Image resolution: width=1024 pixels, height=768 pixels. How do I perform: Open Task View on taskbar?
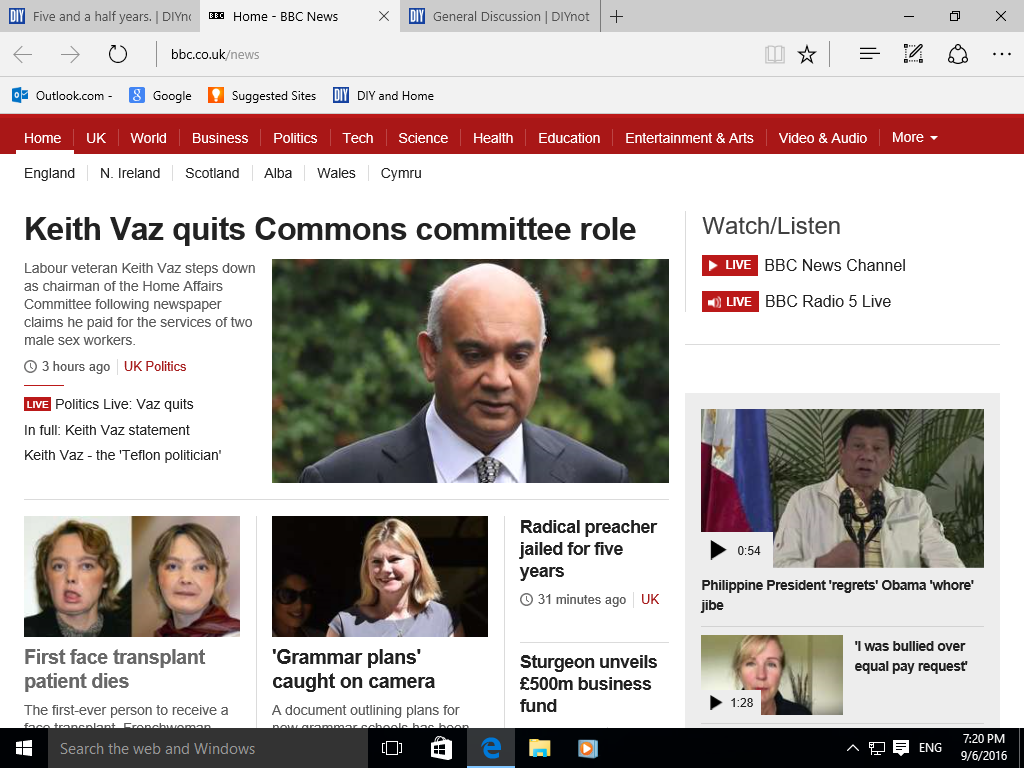pyautogui.click(x=392, y=748)
